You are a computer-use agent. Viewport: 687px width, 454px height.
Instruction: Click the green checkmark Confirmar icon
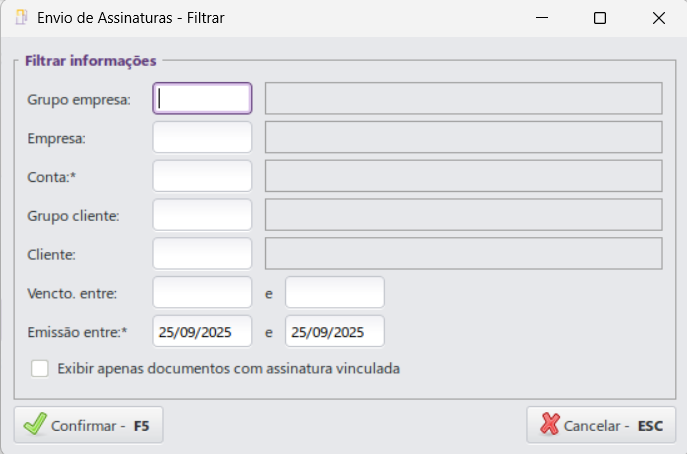coord(35,425)
